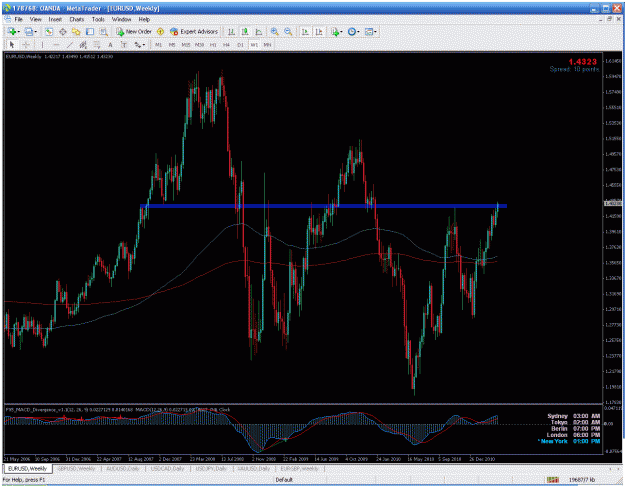The width and height of the screenshot is (625, 486).
Task: Set timeframe to H1
Action: 213,45
